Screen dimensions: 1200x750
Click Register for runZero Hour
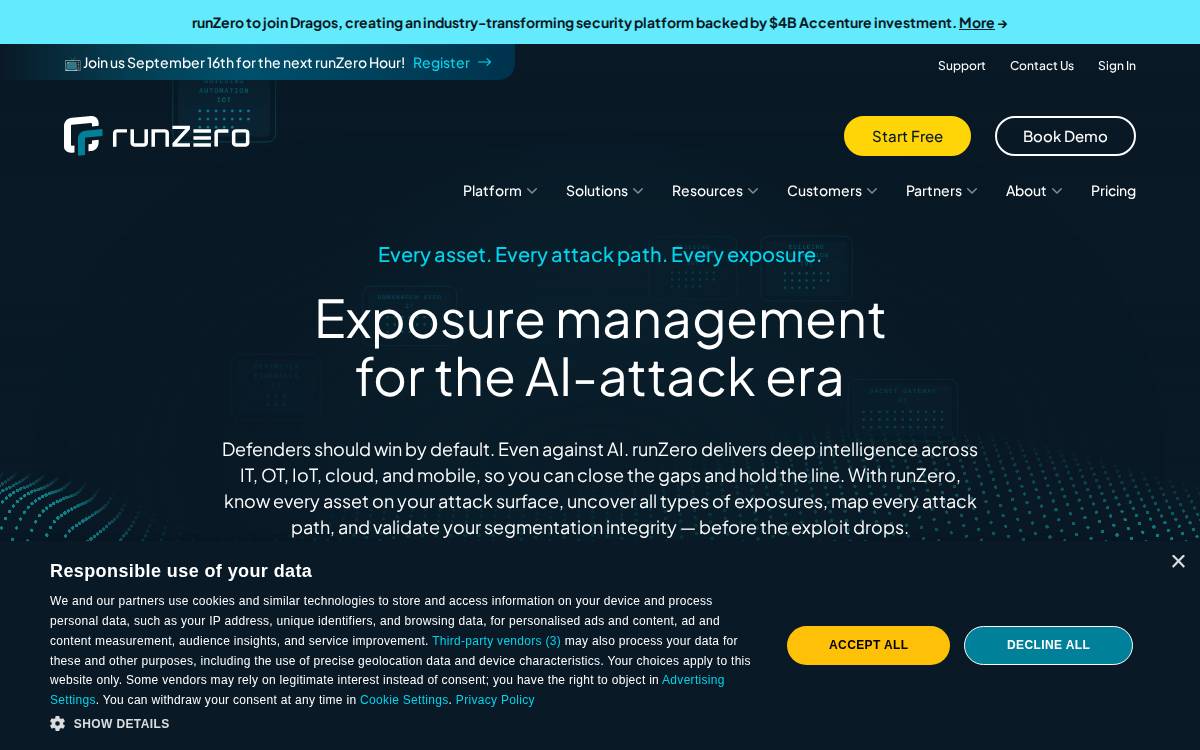click(x=441, y=63)
